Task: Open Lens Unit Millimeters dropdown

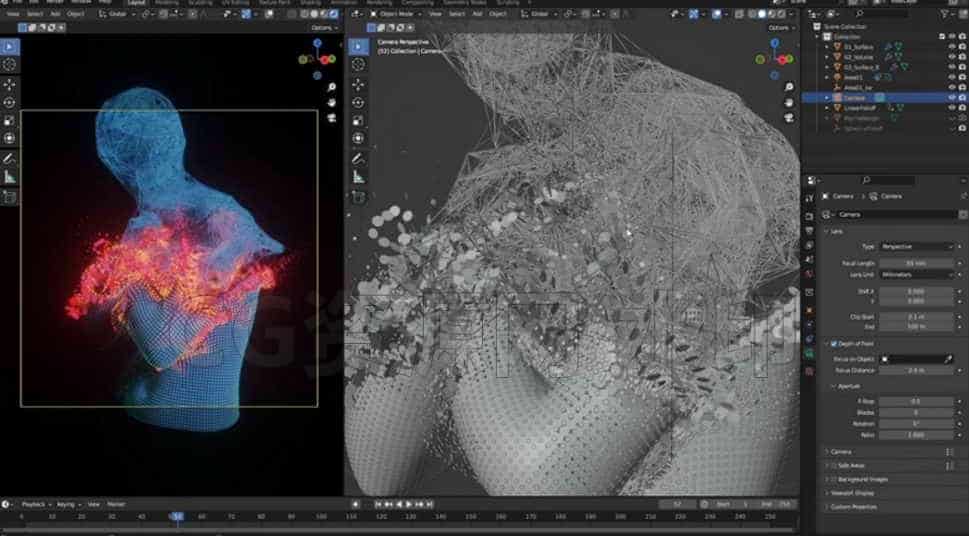Action: (916, 274)
